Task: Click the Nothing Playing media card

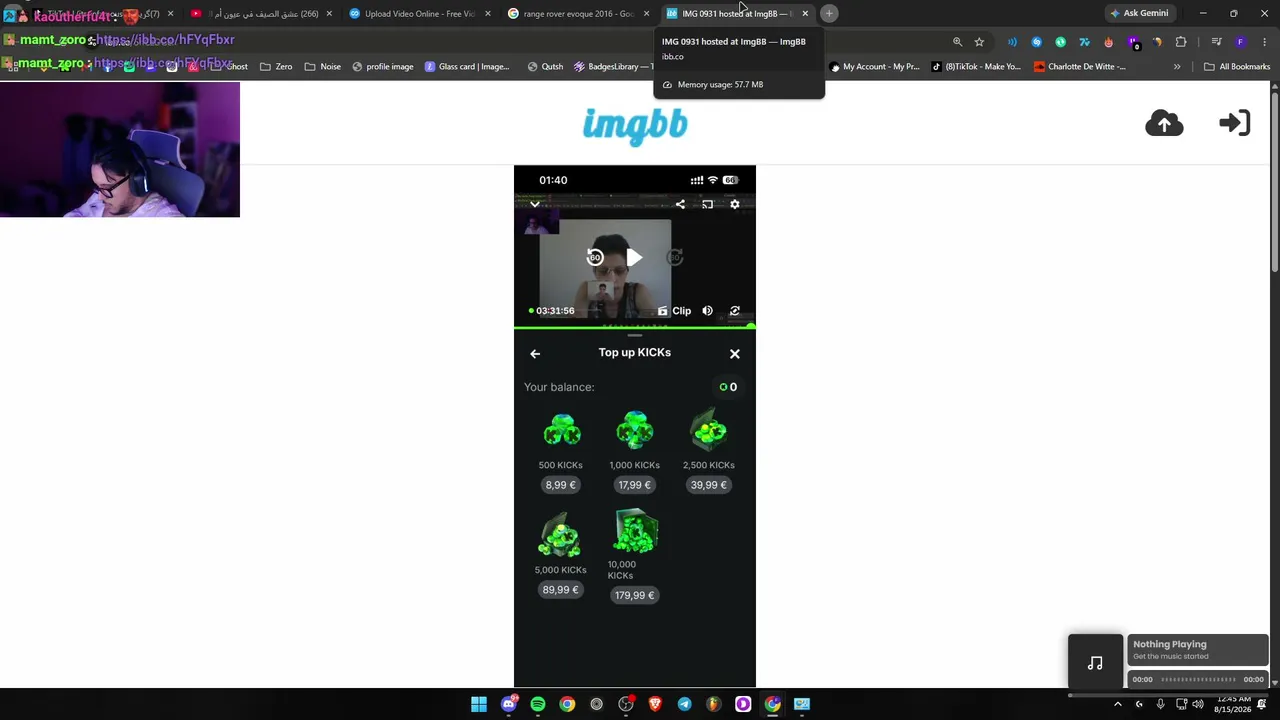Action: tap(1198, 650)
